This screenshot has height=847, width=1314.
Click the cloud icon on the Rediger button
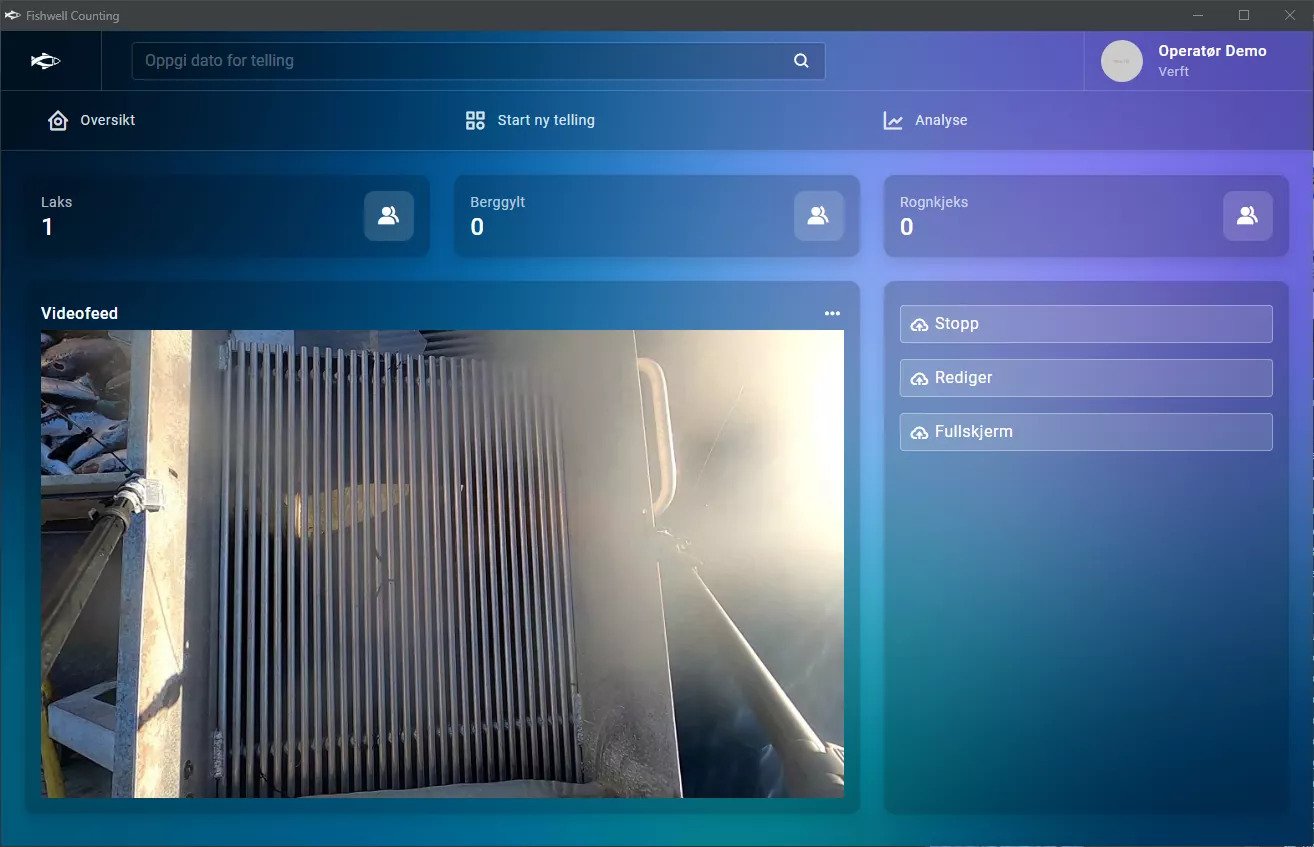919,379
